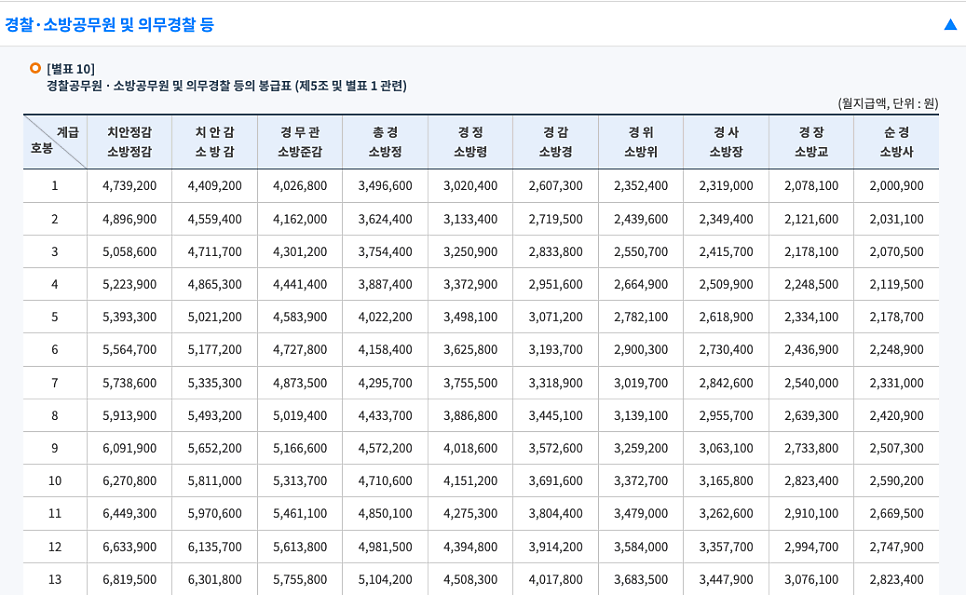Click the 경장 소방교 column header

(x=811, y=142)
